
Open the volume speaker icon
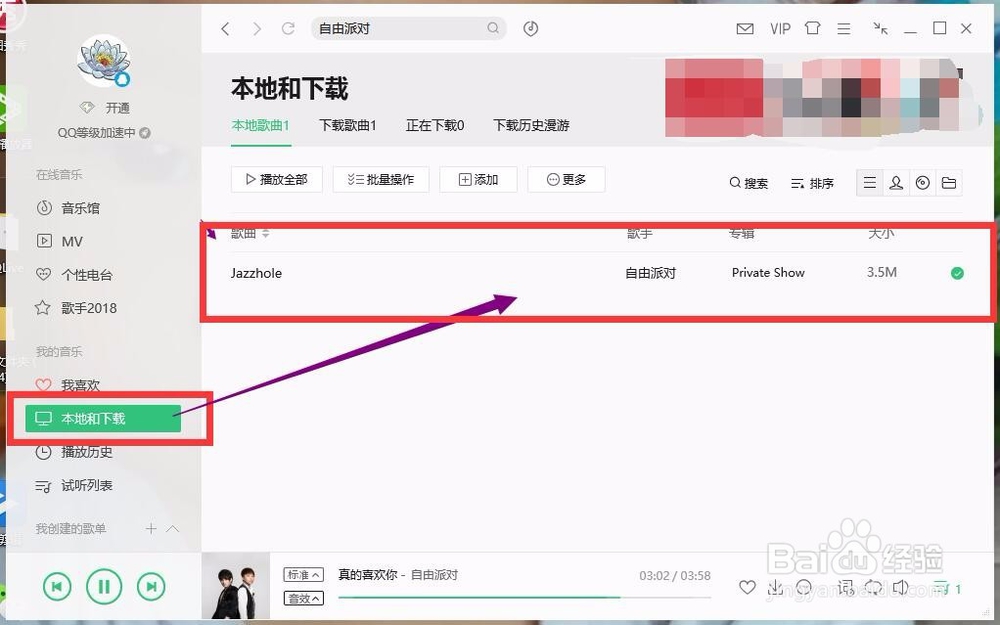click(x=902, y=587)
